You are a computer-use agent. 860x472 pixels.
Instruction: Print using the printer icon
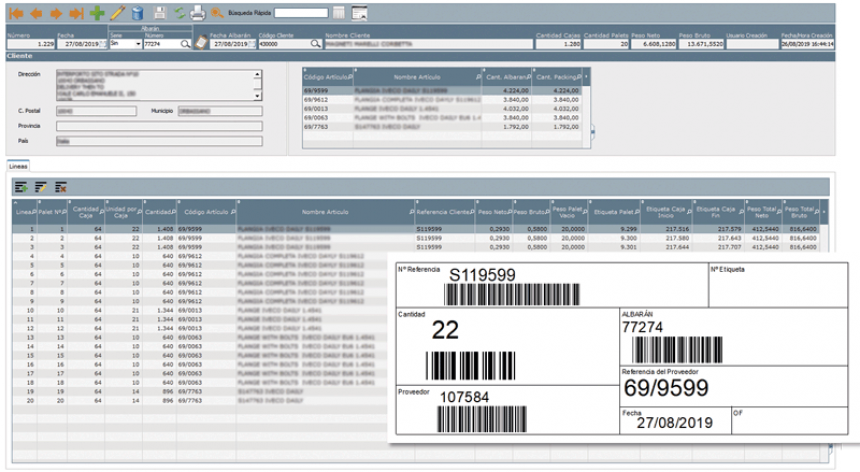[x=198, y=13]
